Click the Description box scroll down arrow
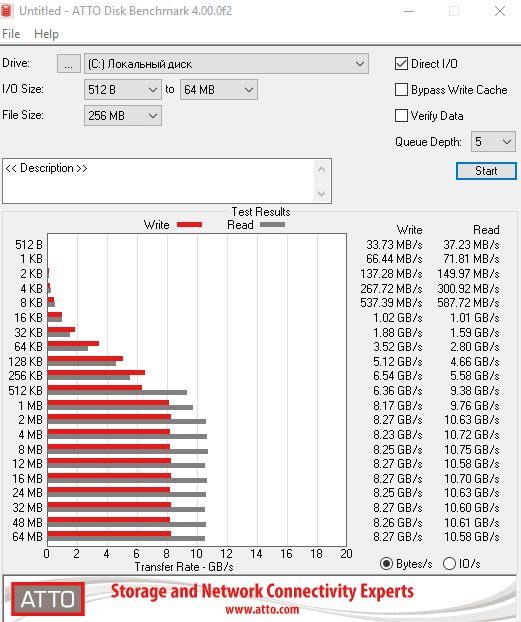The width and height of the screenshot is (521, 622). coord(321,194)
